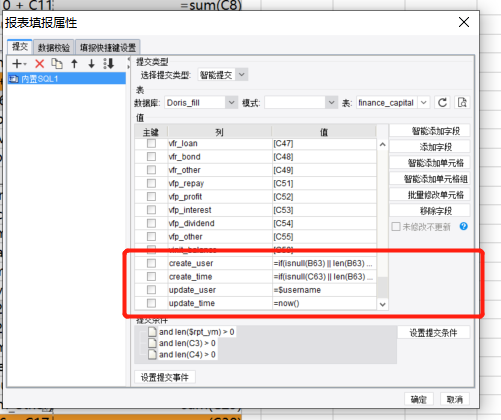The width and height of the screenshot is (501, 420).
Task: Click the 批量修改单元格 button
Action: pos(430,195)
